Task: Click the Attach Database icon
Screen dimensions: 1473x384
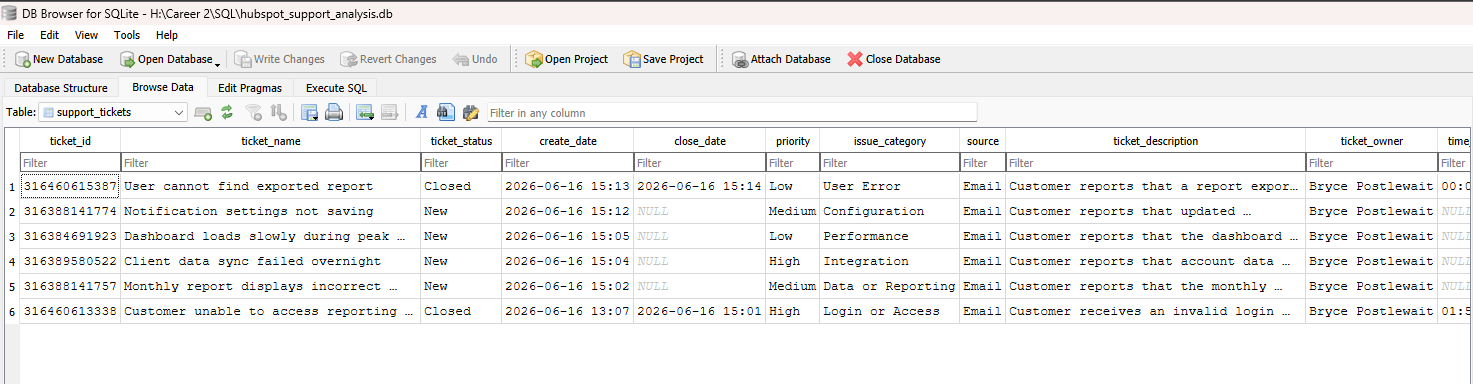Action: point(740,59)
